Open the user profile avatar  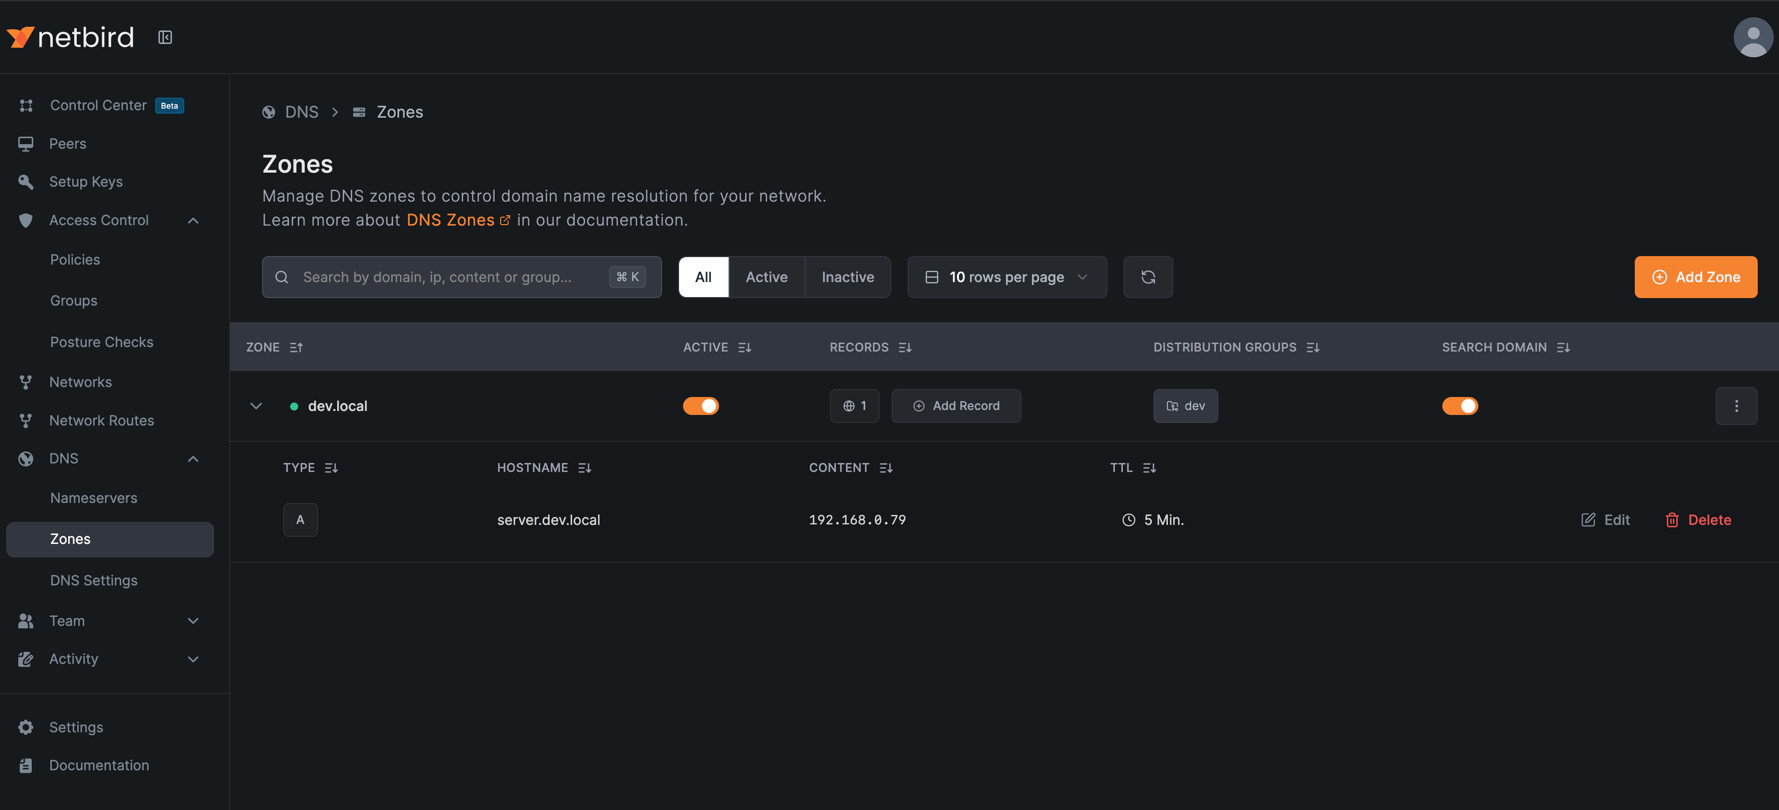[x=1751, y=37]
